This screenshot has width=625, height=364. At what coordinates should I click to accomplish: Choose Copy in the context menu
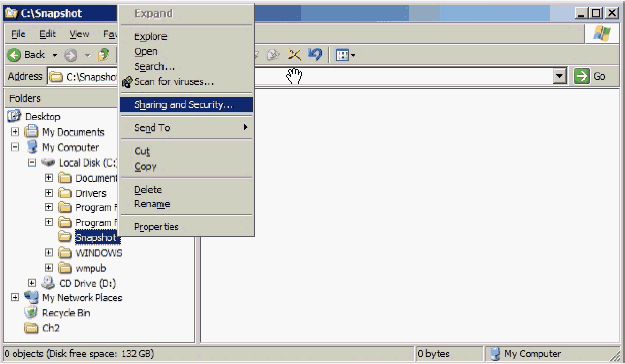click(x=186, y=166)
